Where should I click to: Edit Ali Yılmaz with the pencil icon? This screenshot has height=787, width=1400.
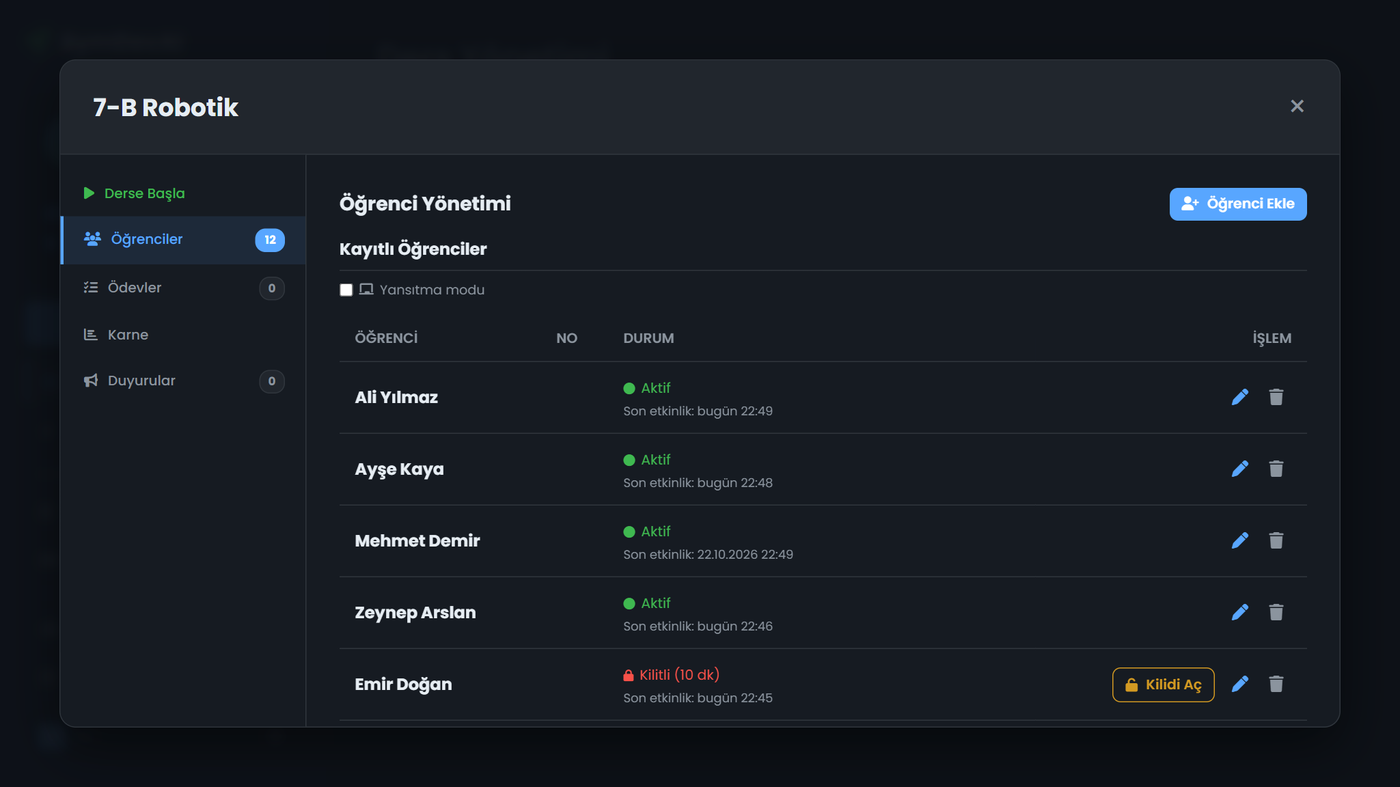click(x=1240, y=397)
